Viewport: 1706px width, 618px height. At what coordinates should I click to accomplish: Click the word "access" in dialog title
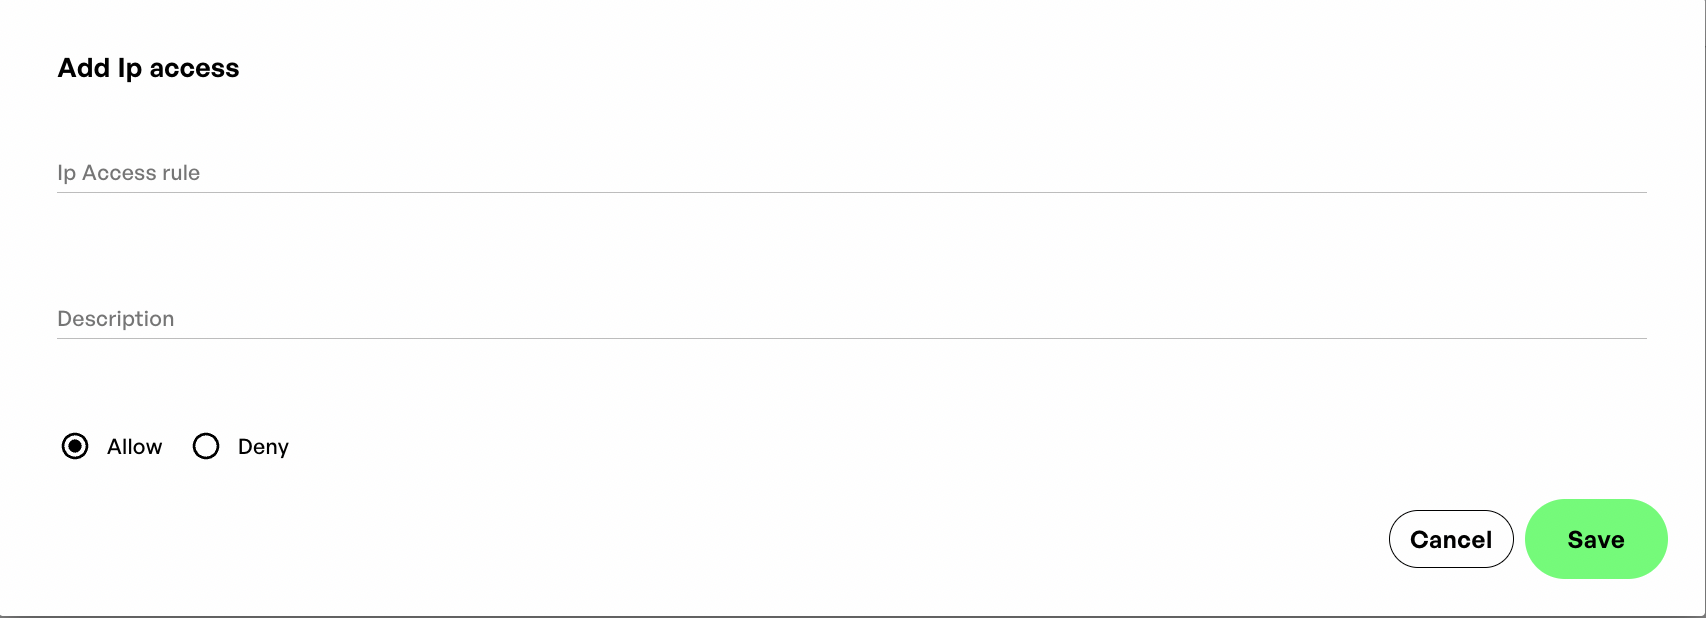(194, 69)
